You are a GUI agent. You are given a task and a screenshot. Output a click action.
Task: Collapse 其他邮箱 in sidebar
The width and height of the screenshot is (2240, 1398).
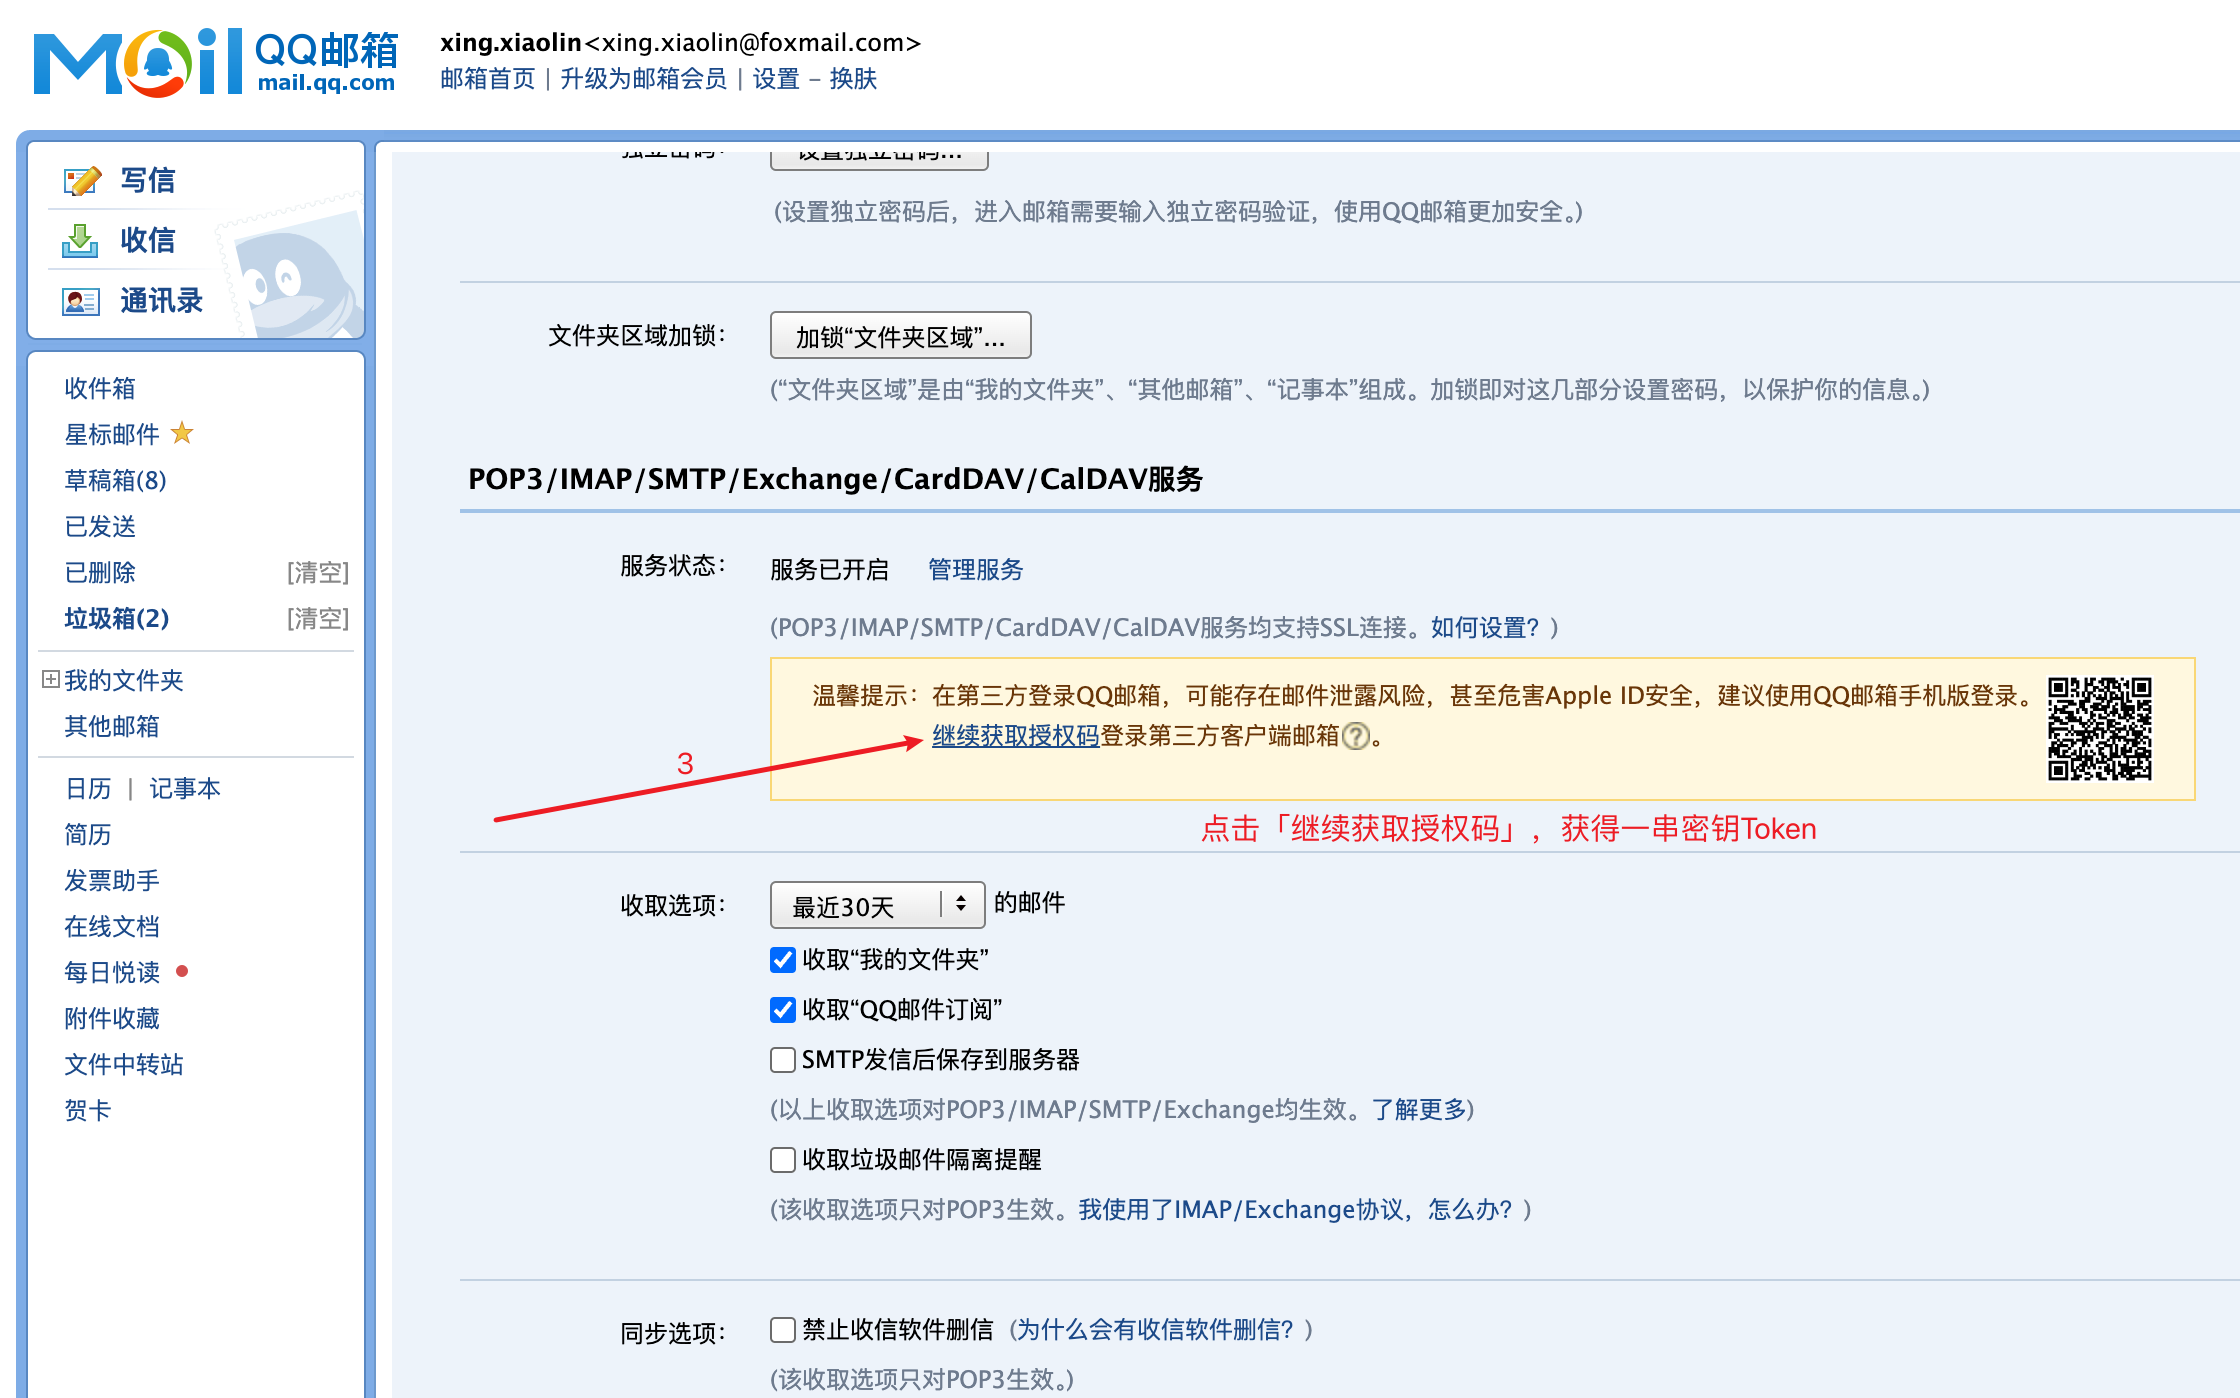tap(111, 727)
